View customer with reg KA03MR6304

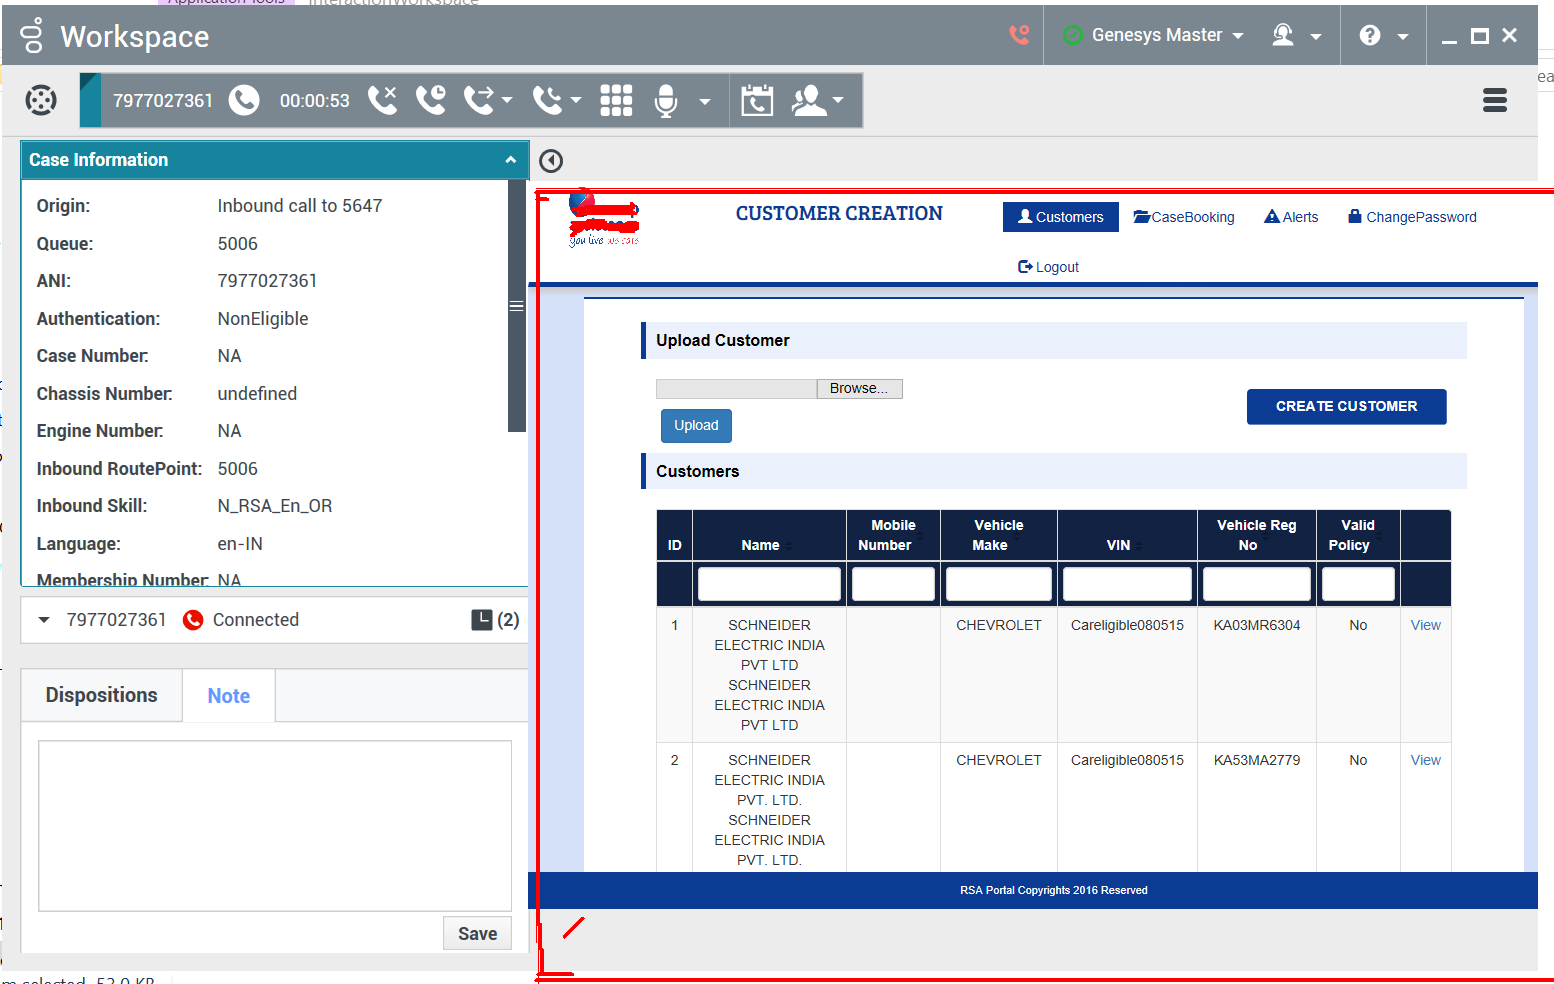pyautogui.click(x=1425, y=625)
